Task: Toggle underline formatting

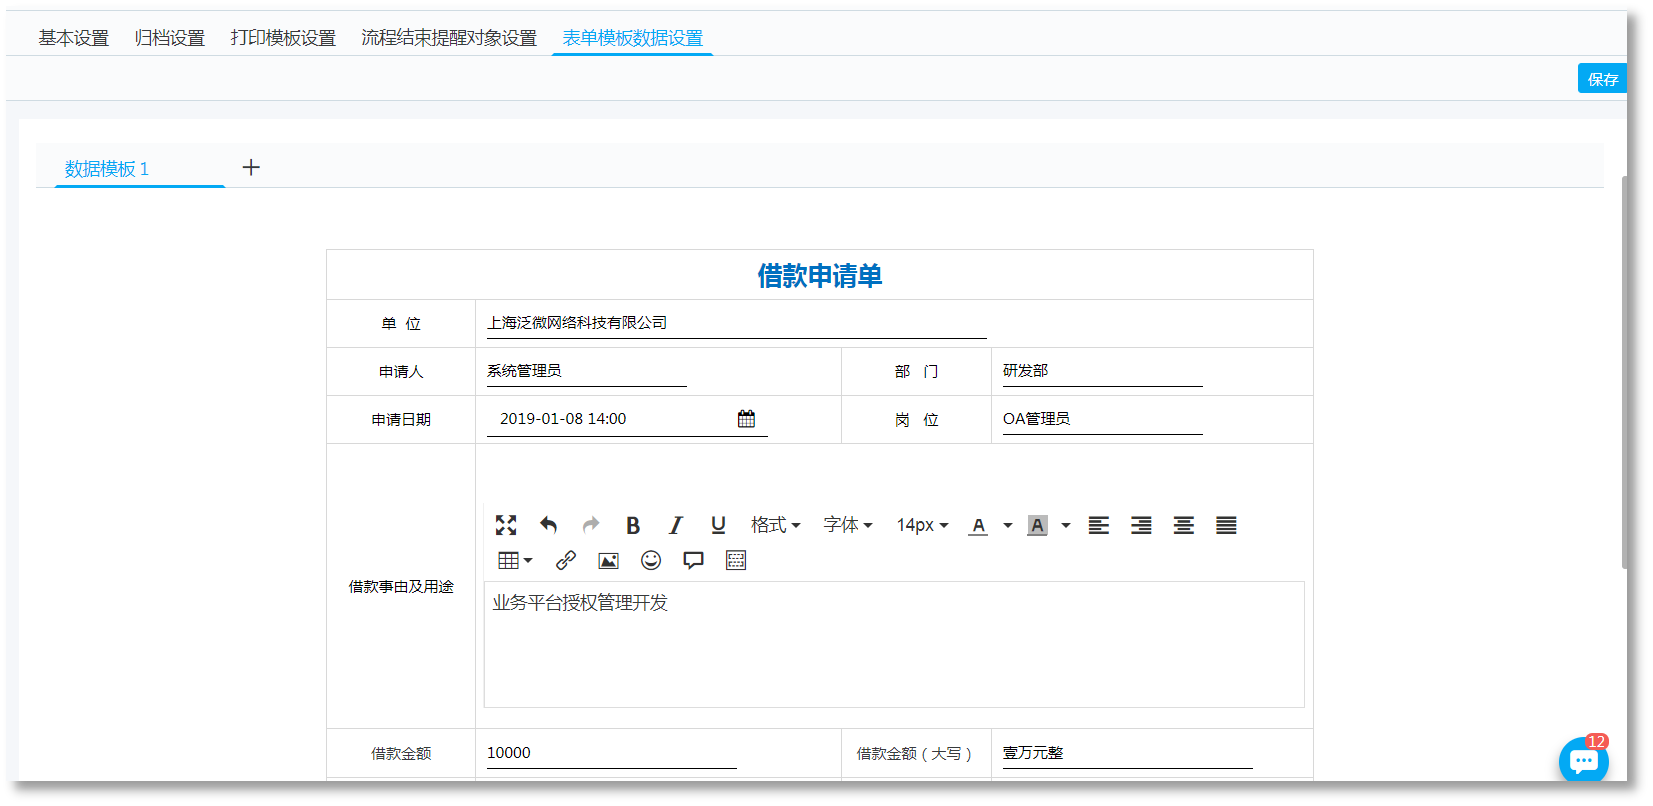Action: pyautogui.click(x=718, y=525)
